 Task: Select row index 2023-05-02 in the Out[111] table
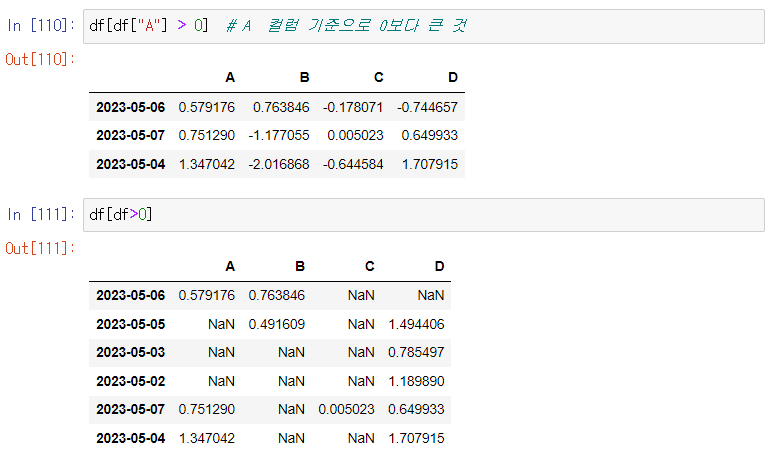[x=130, y=382]
